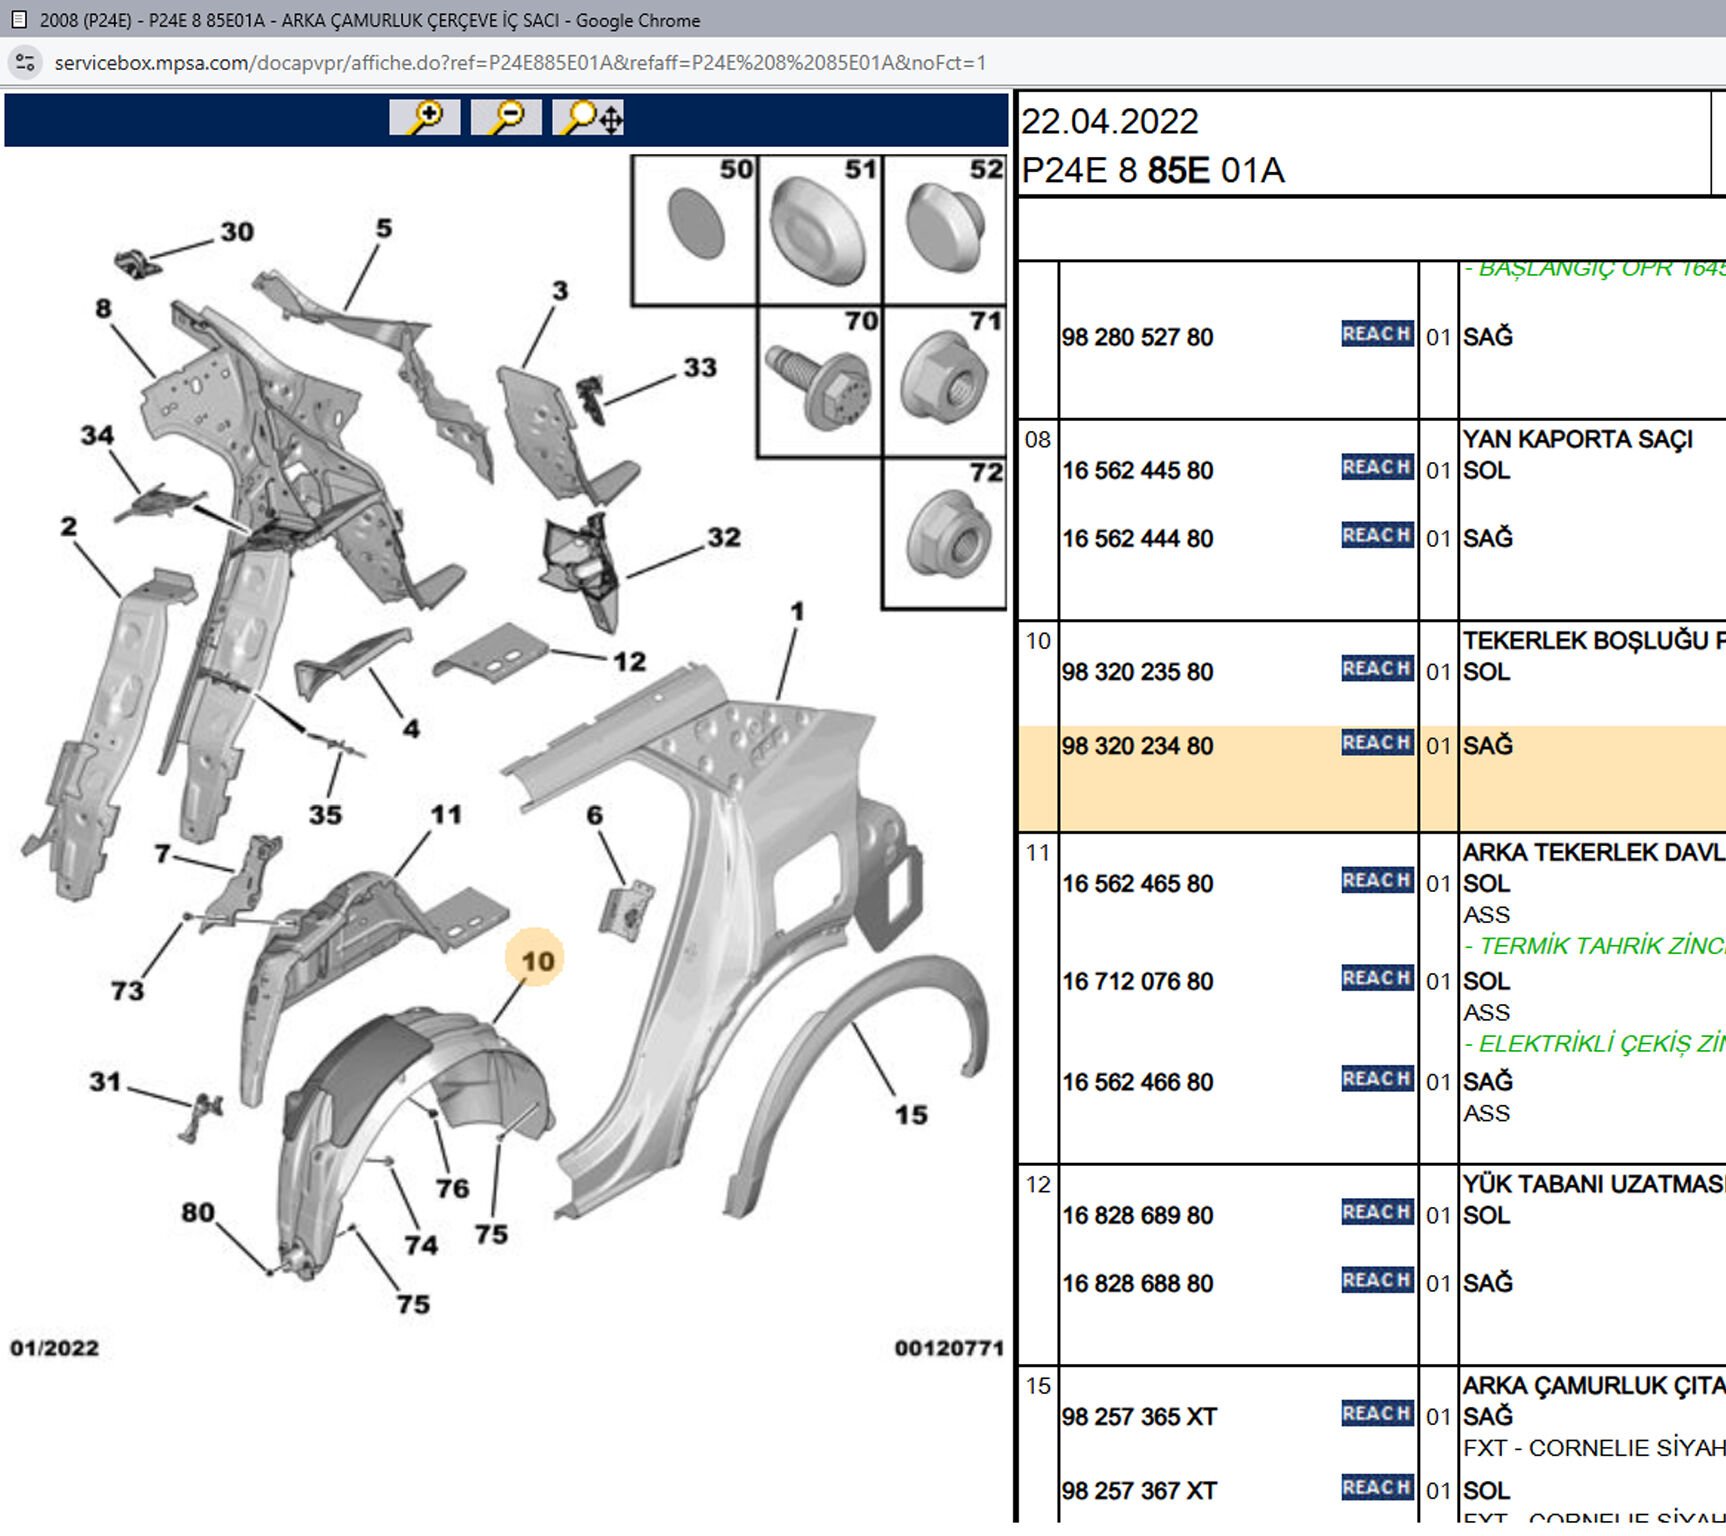Click REACH badge for part 98 257 365 XT
The height and width of the screenshot is (1536, 1726).
pyautogui.click(x=1376, y=1414)
